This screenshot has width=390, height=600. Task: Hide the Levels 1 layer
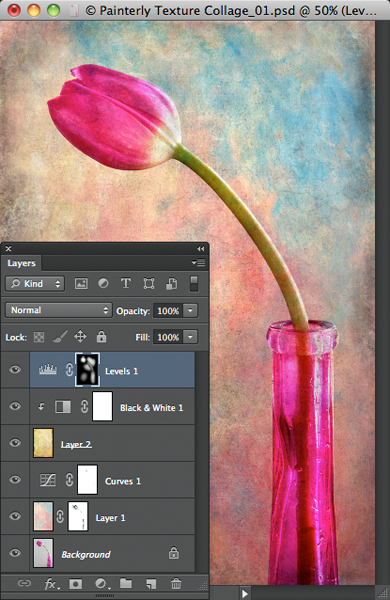15,370
